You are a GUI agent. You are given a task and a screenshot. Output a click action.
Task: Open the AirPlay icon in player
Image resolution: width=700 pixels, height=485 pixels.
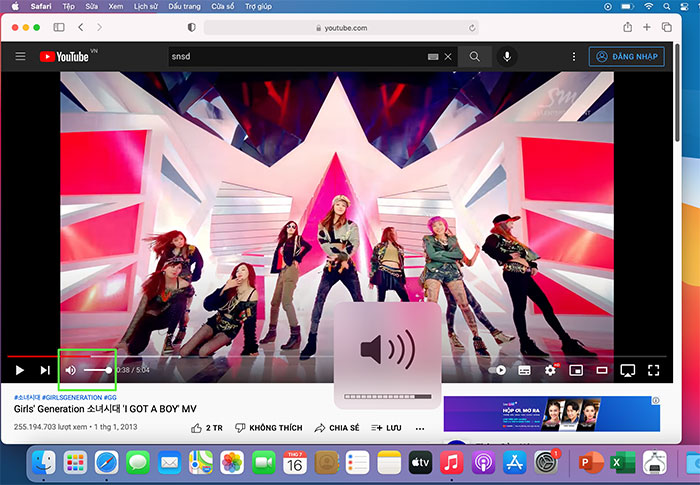(x=628, y=371)
